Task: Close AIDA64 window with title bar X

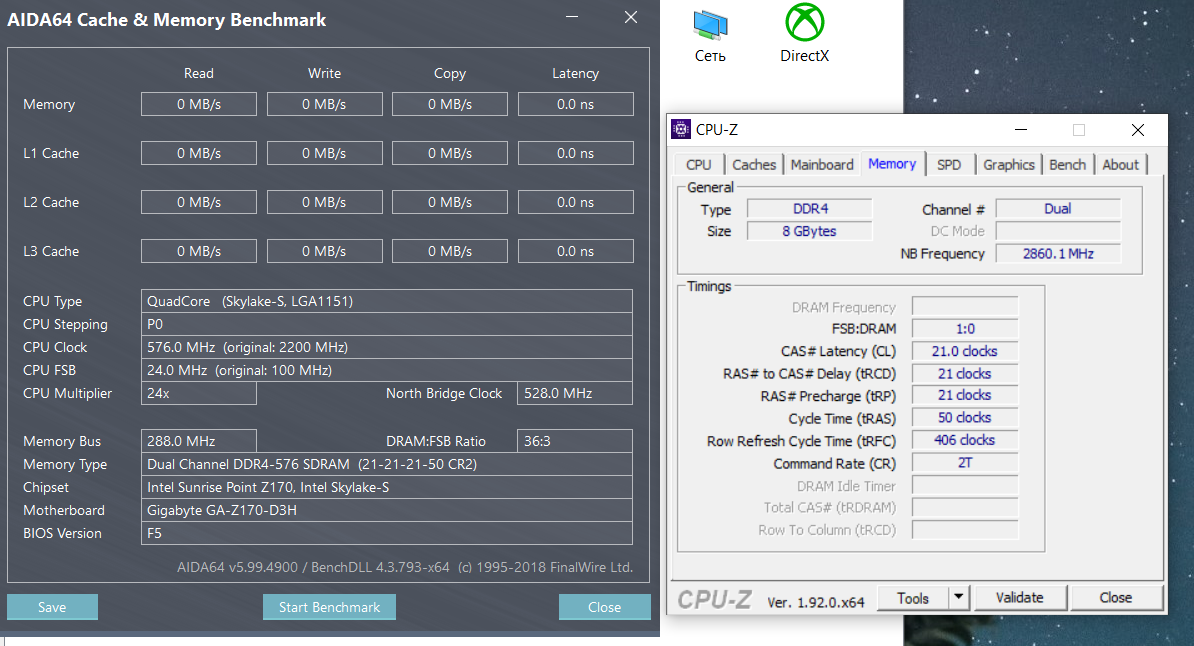Action: click(631, 17)
